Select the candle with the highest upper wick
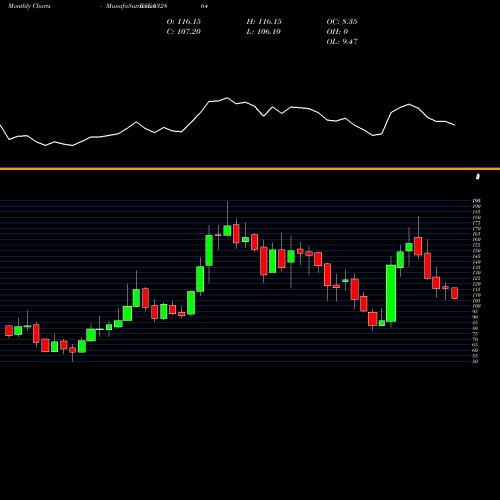The height and width of the screenshot is (500, 500). point(227,230)
